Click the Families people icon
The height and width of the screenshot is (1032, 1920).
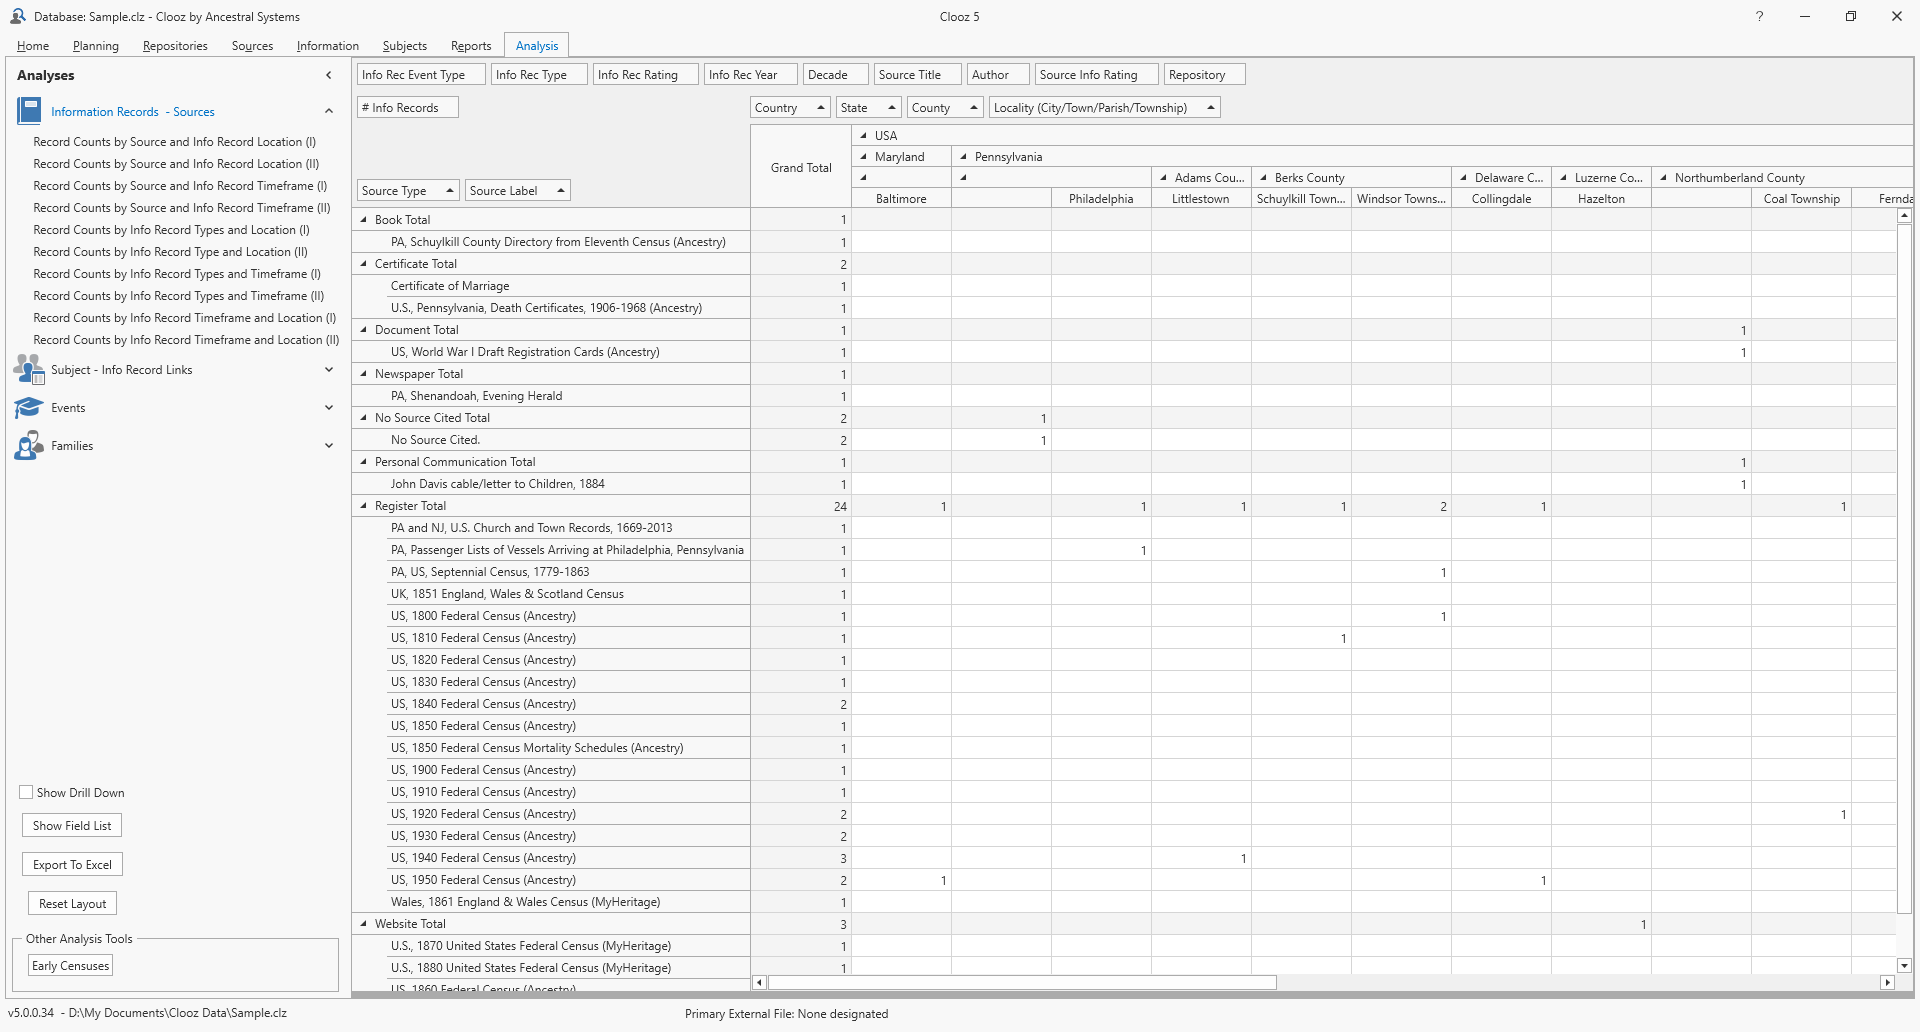tap(29, 446)
